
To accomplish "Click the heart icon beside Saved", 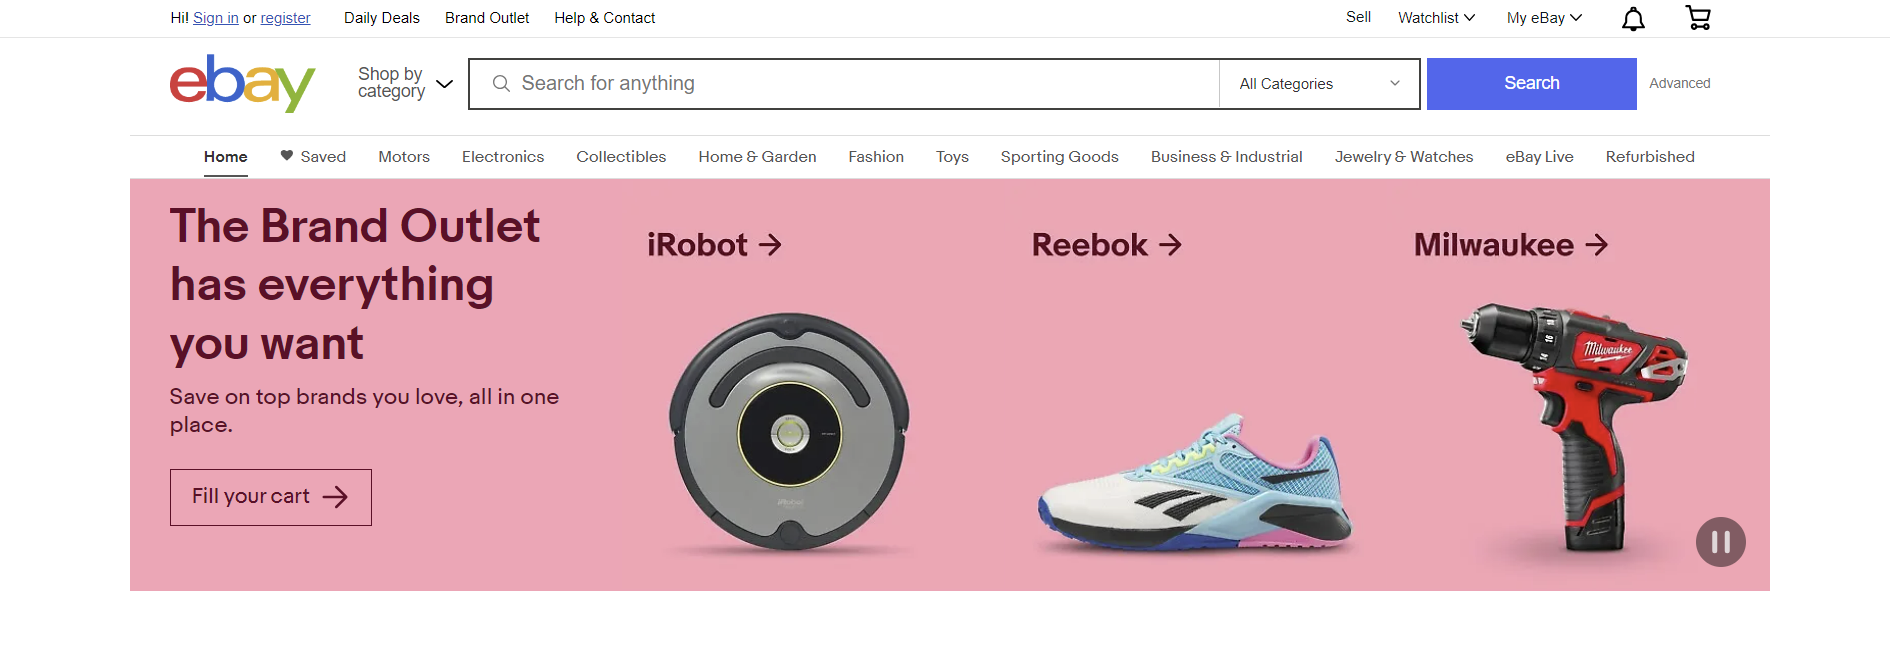I will pos(287,155).
